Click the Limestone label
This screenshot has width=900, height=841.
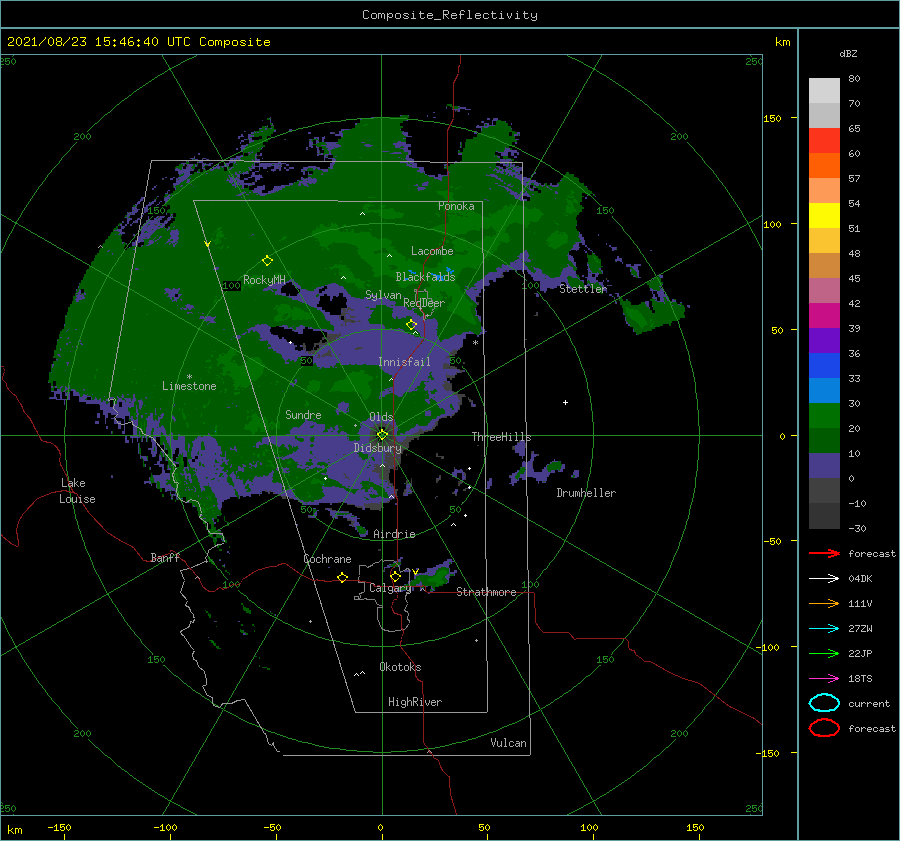(x=189, y=386)
